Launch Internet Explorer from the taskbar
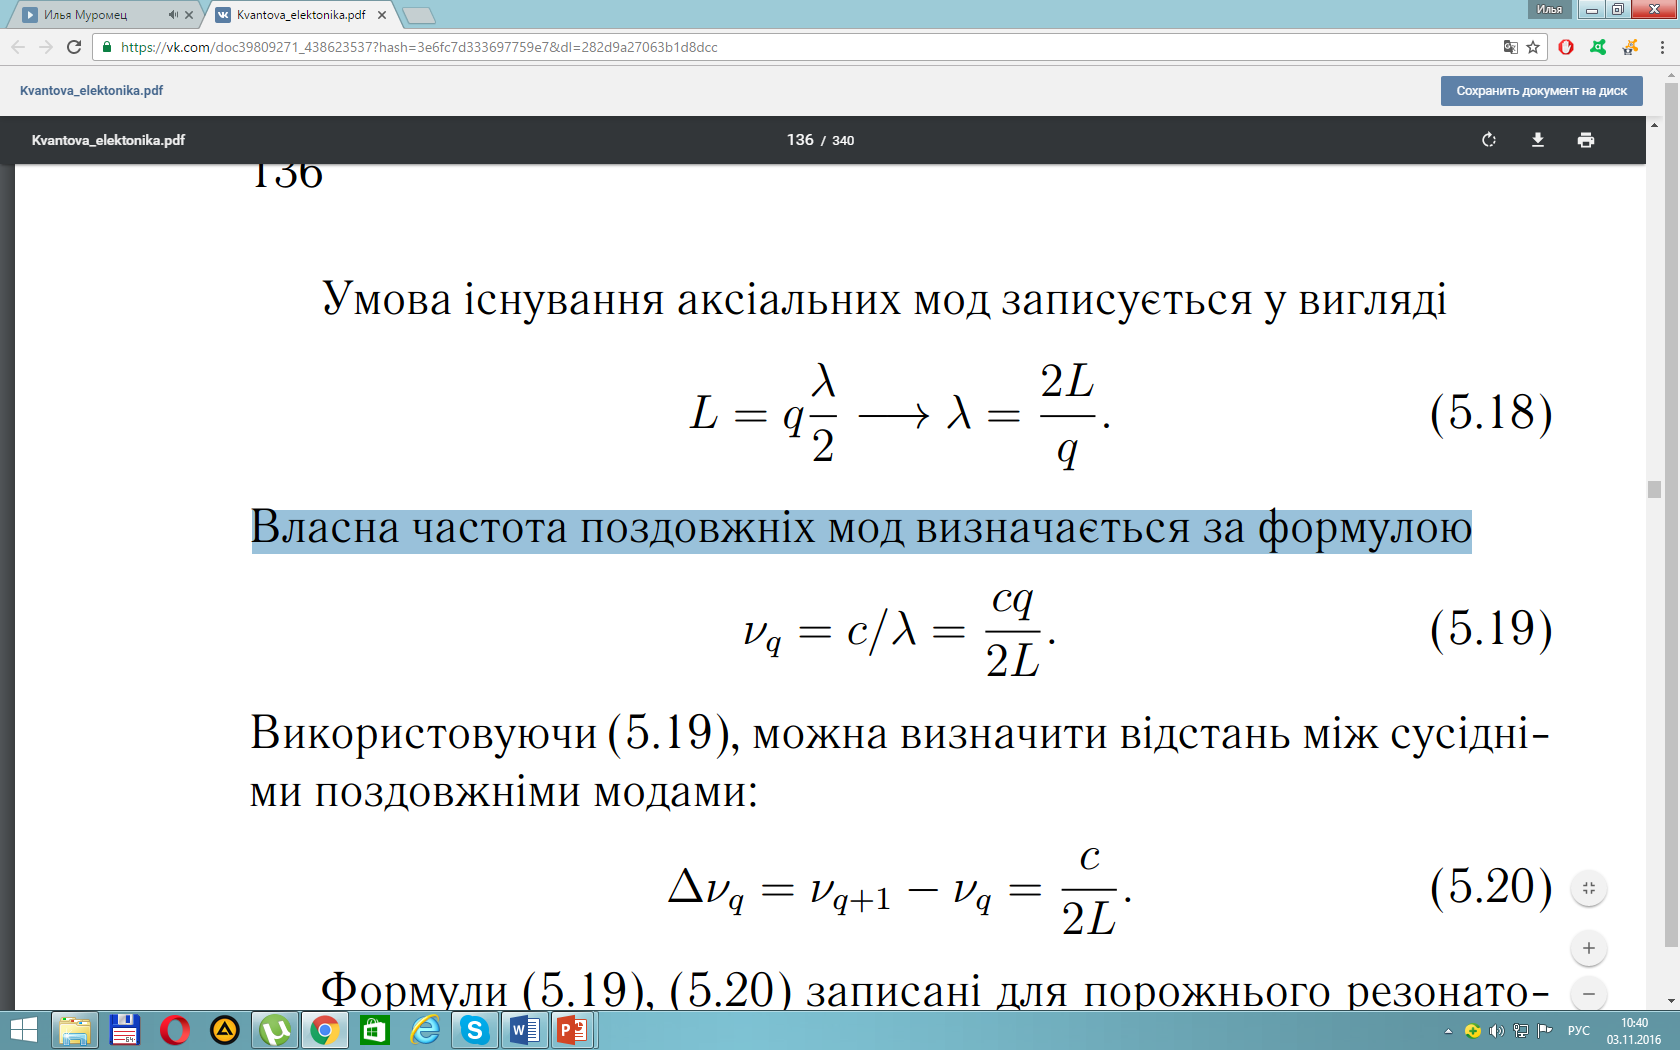This screenshot has width=1680, height=1050. tap(425, 1030)
